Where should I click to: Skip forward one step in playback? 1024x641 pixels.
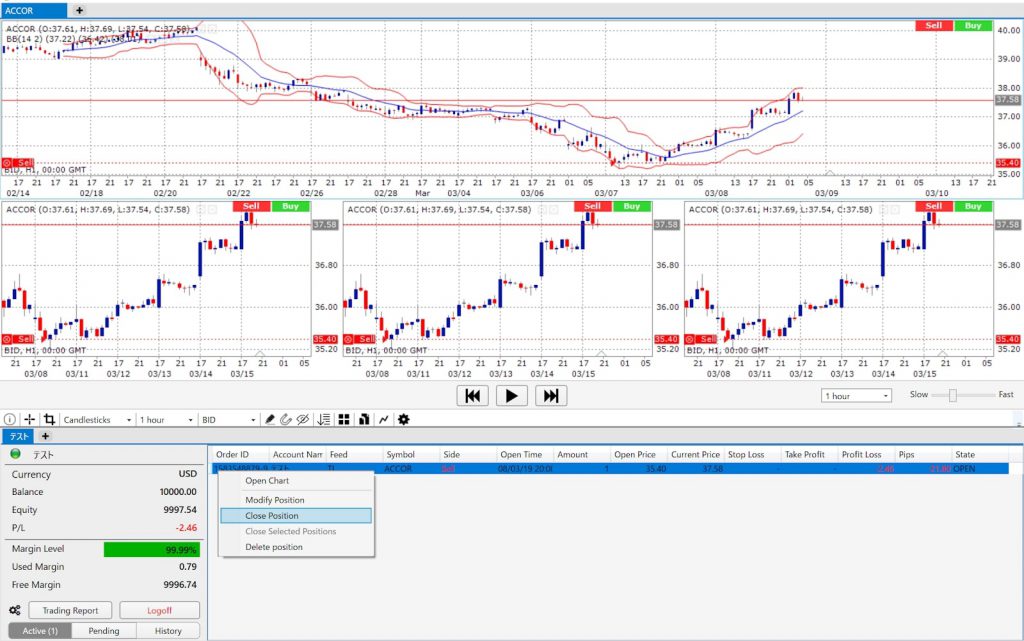coord(551,396)
